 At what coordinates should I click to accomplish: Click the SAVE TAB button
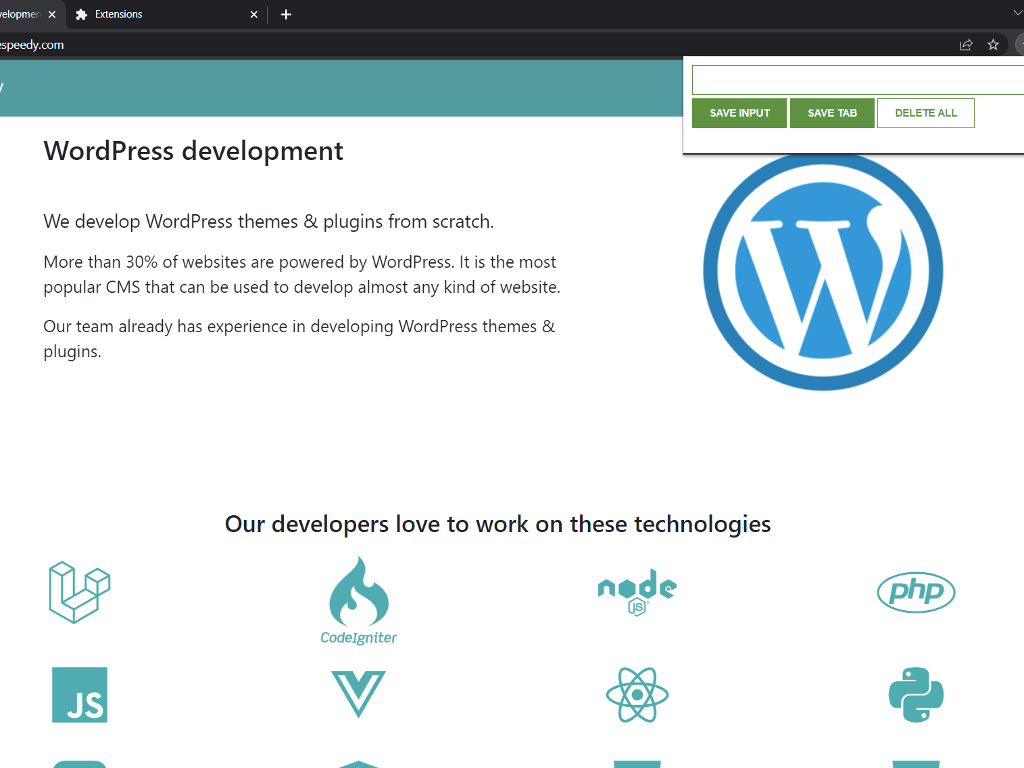click(832, 113)
